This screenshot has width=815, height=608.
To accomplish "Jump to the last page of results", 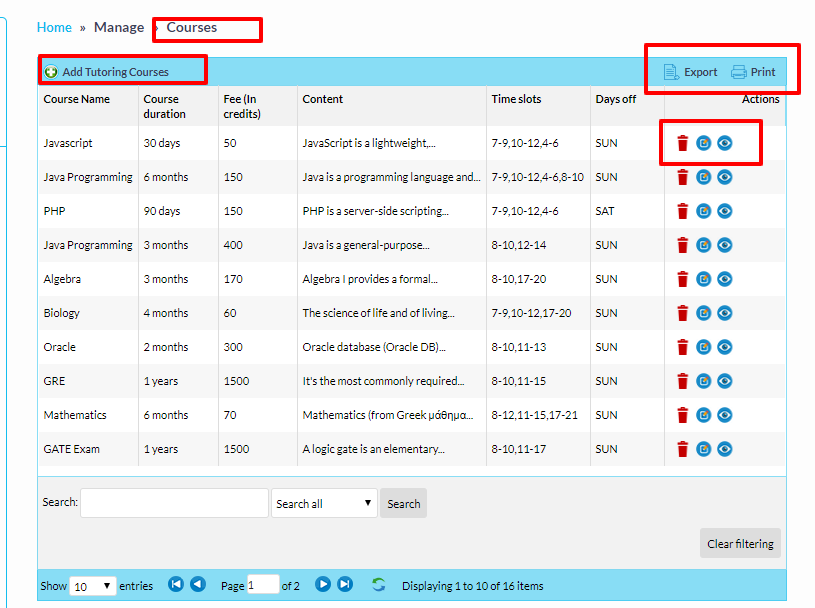I will click(345, 585).
